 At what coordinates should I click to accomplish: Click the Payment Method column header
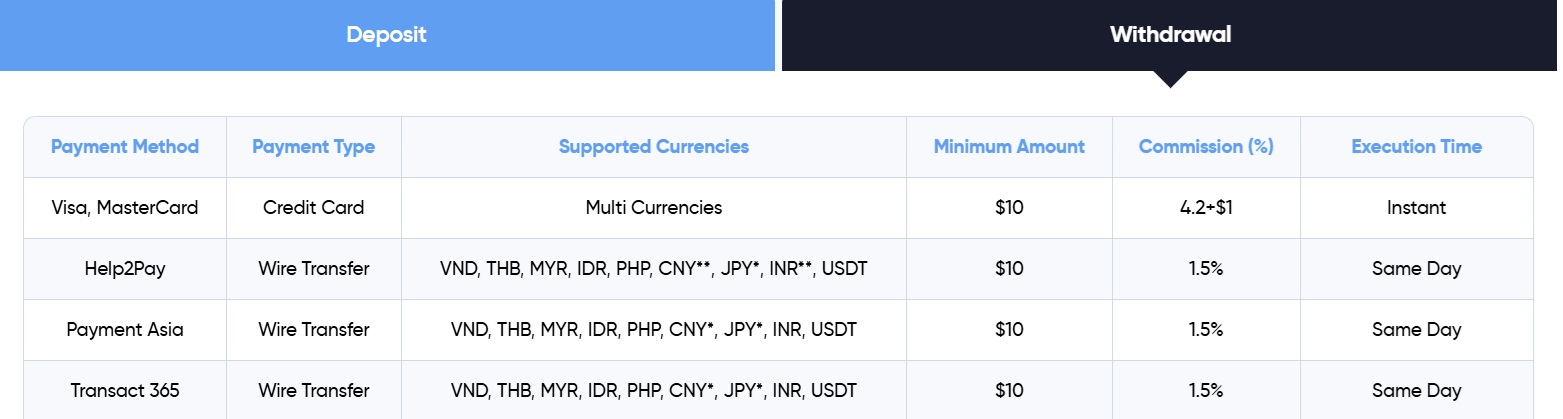click(125, 147)
